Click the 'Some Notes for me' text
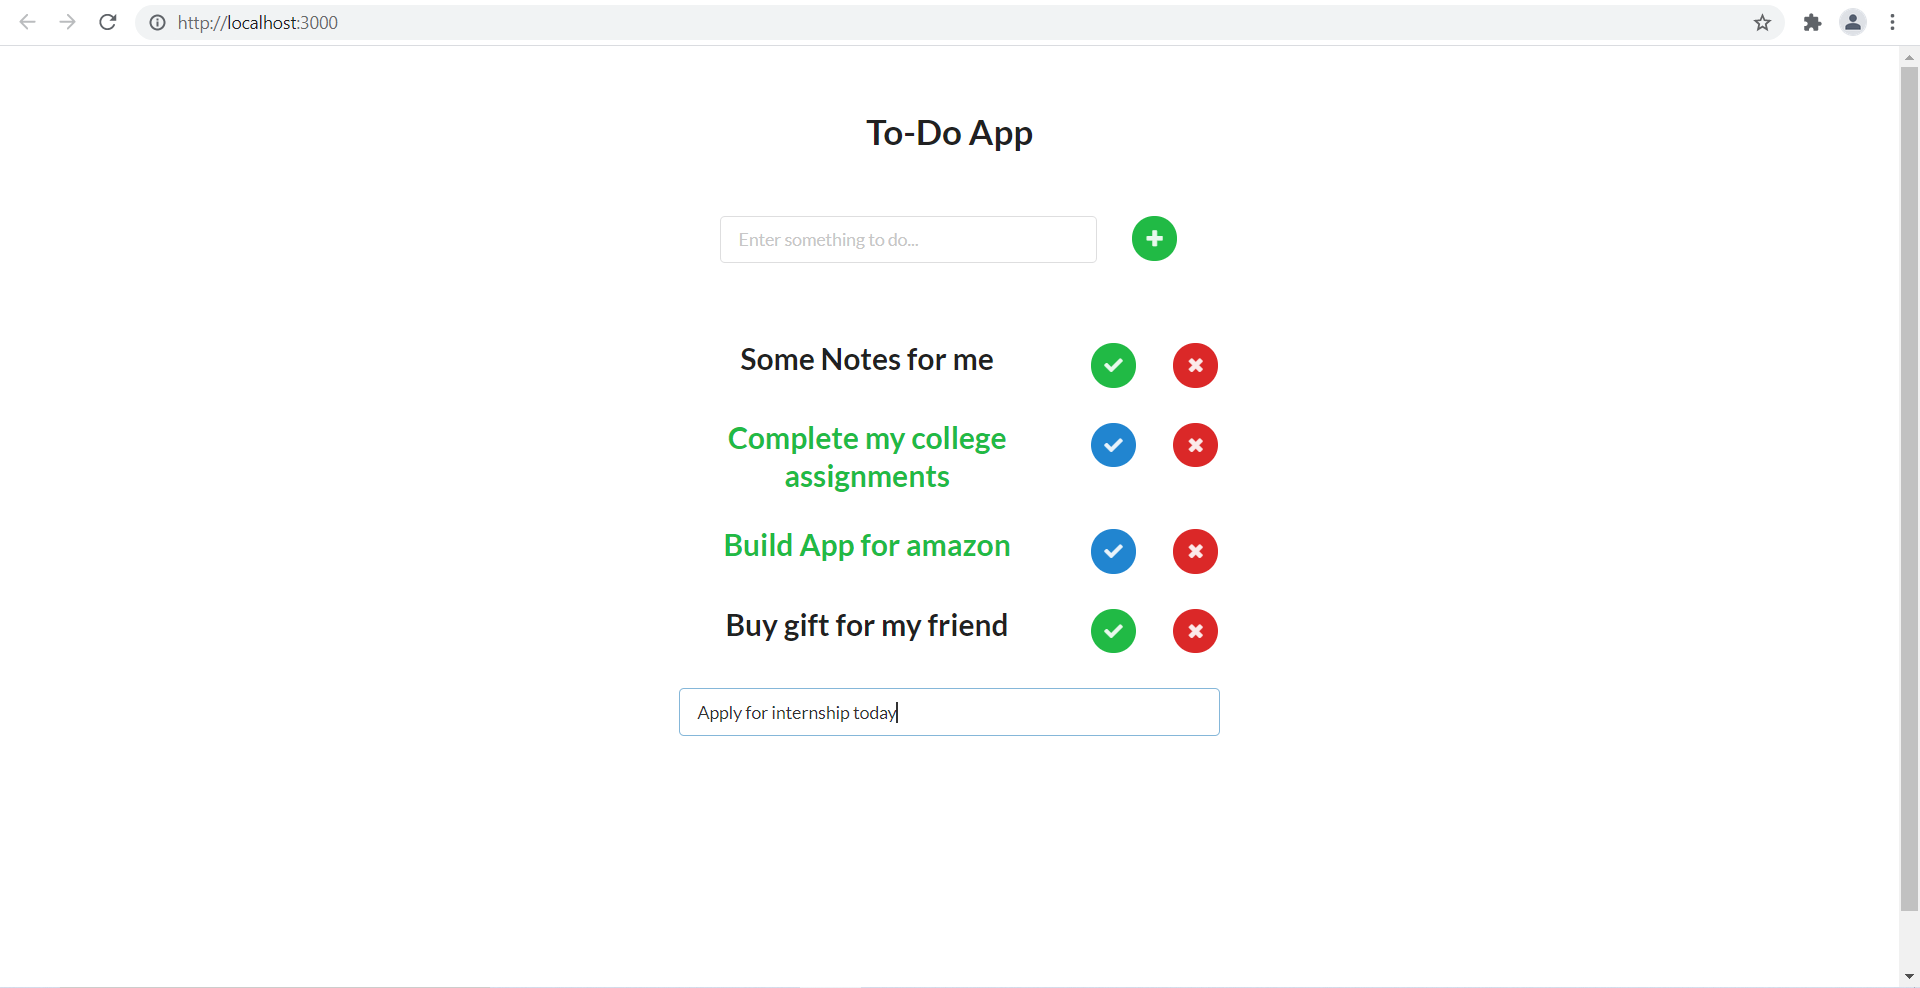The width and height of the screenshot is (1920, 988). [867, 360]
